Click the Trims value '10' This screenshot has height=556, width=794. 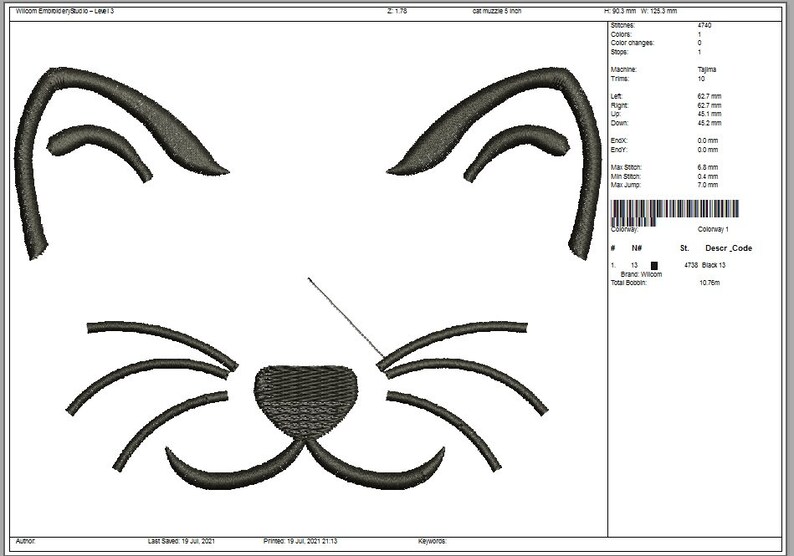tap(701, 78)
